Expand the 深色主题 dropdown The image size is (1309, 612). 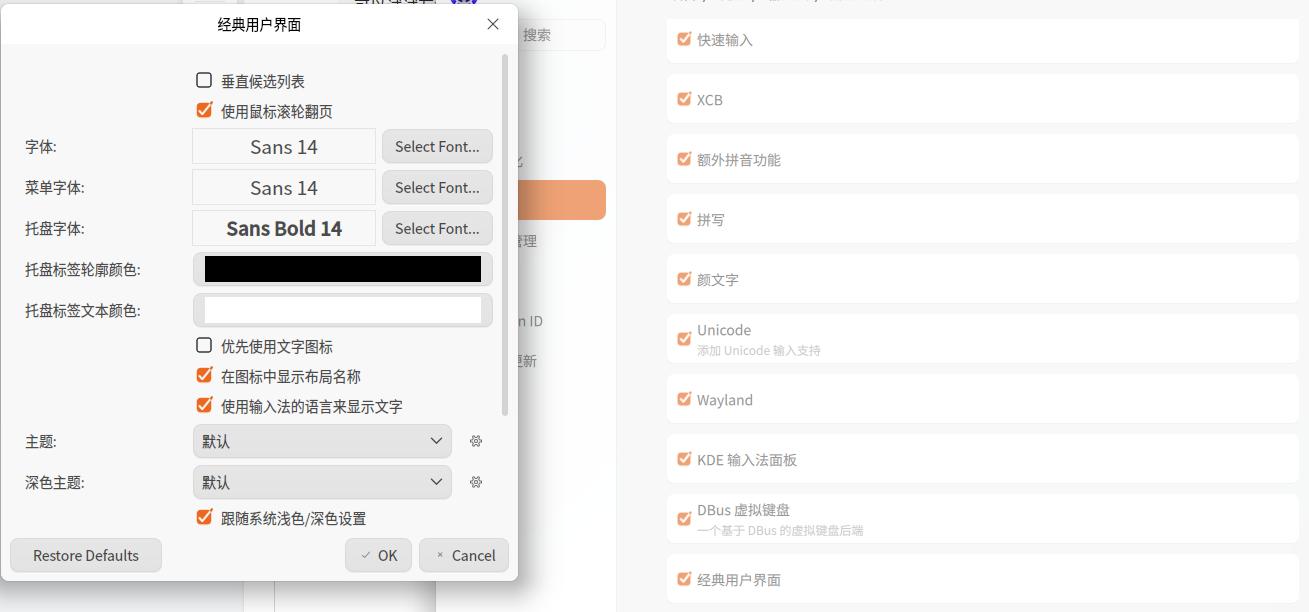click(322, 482)
